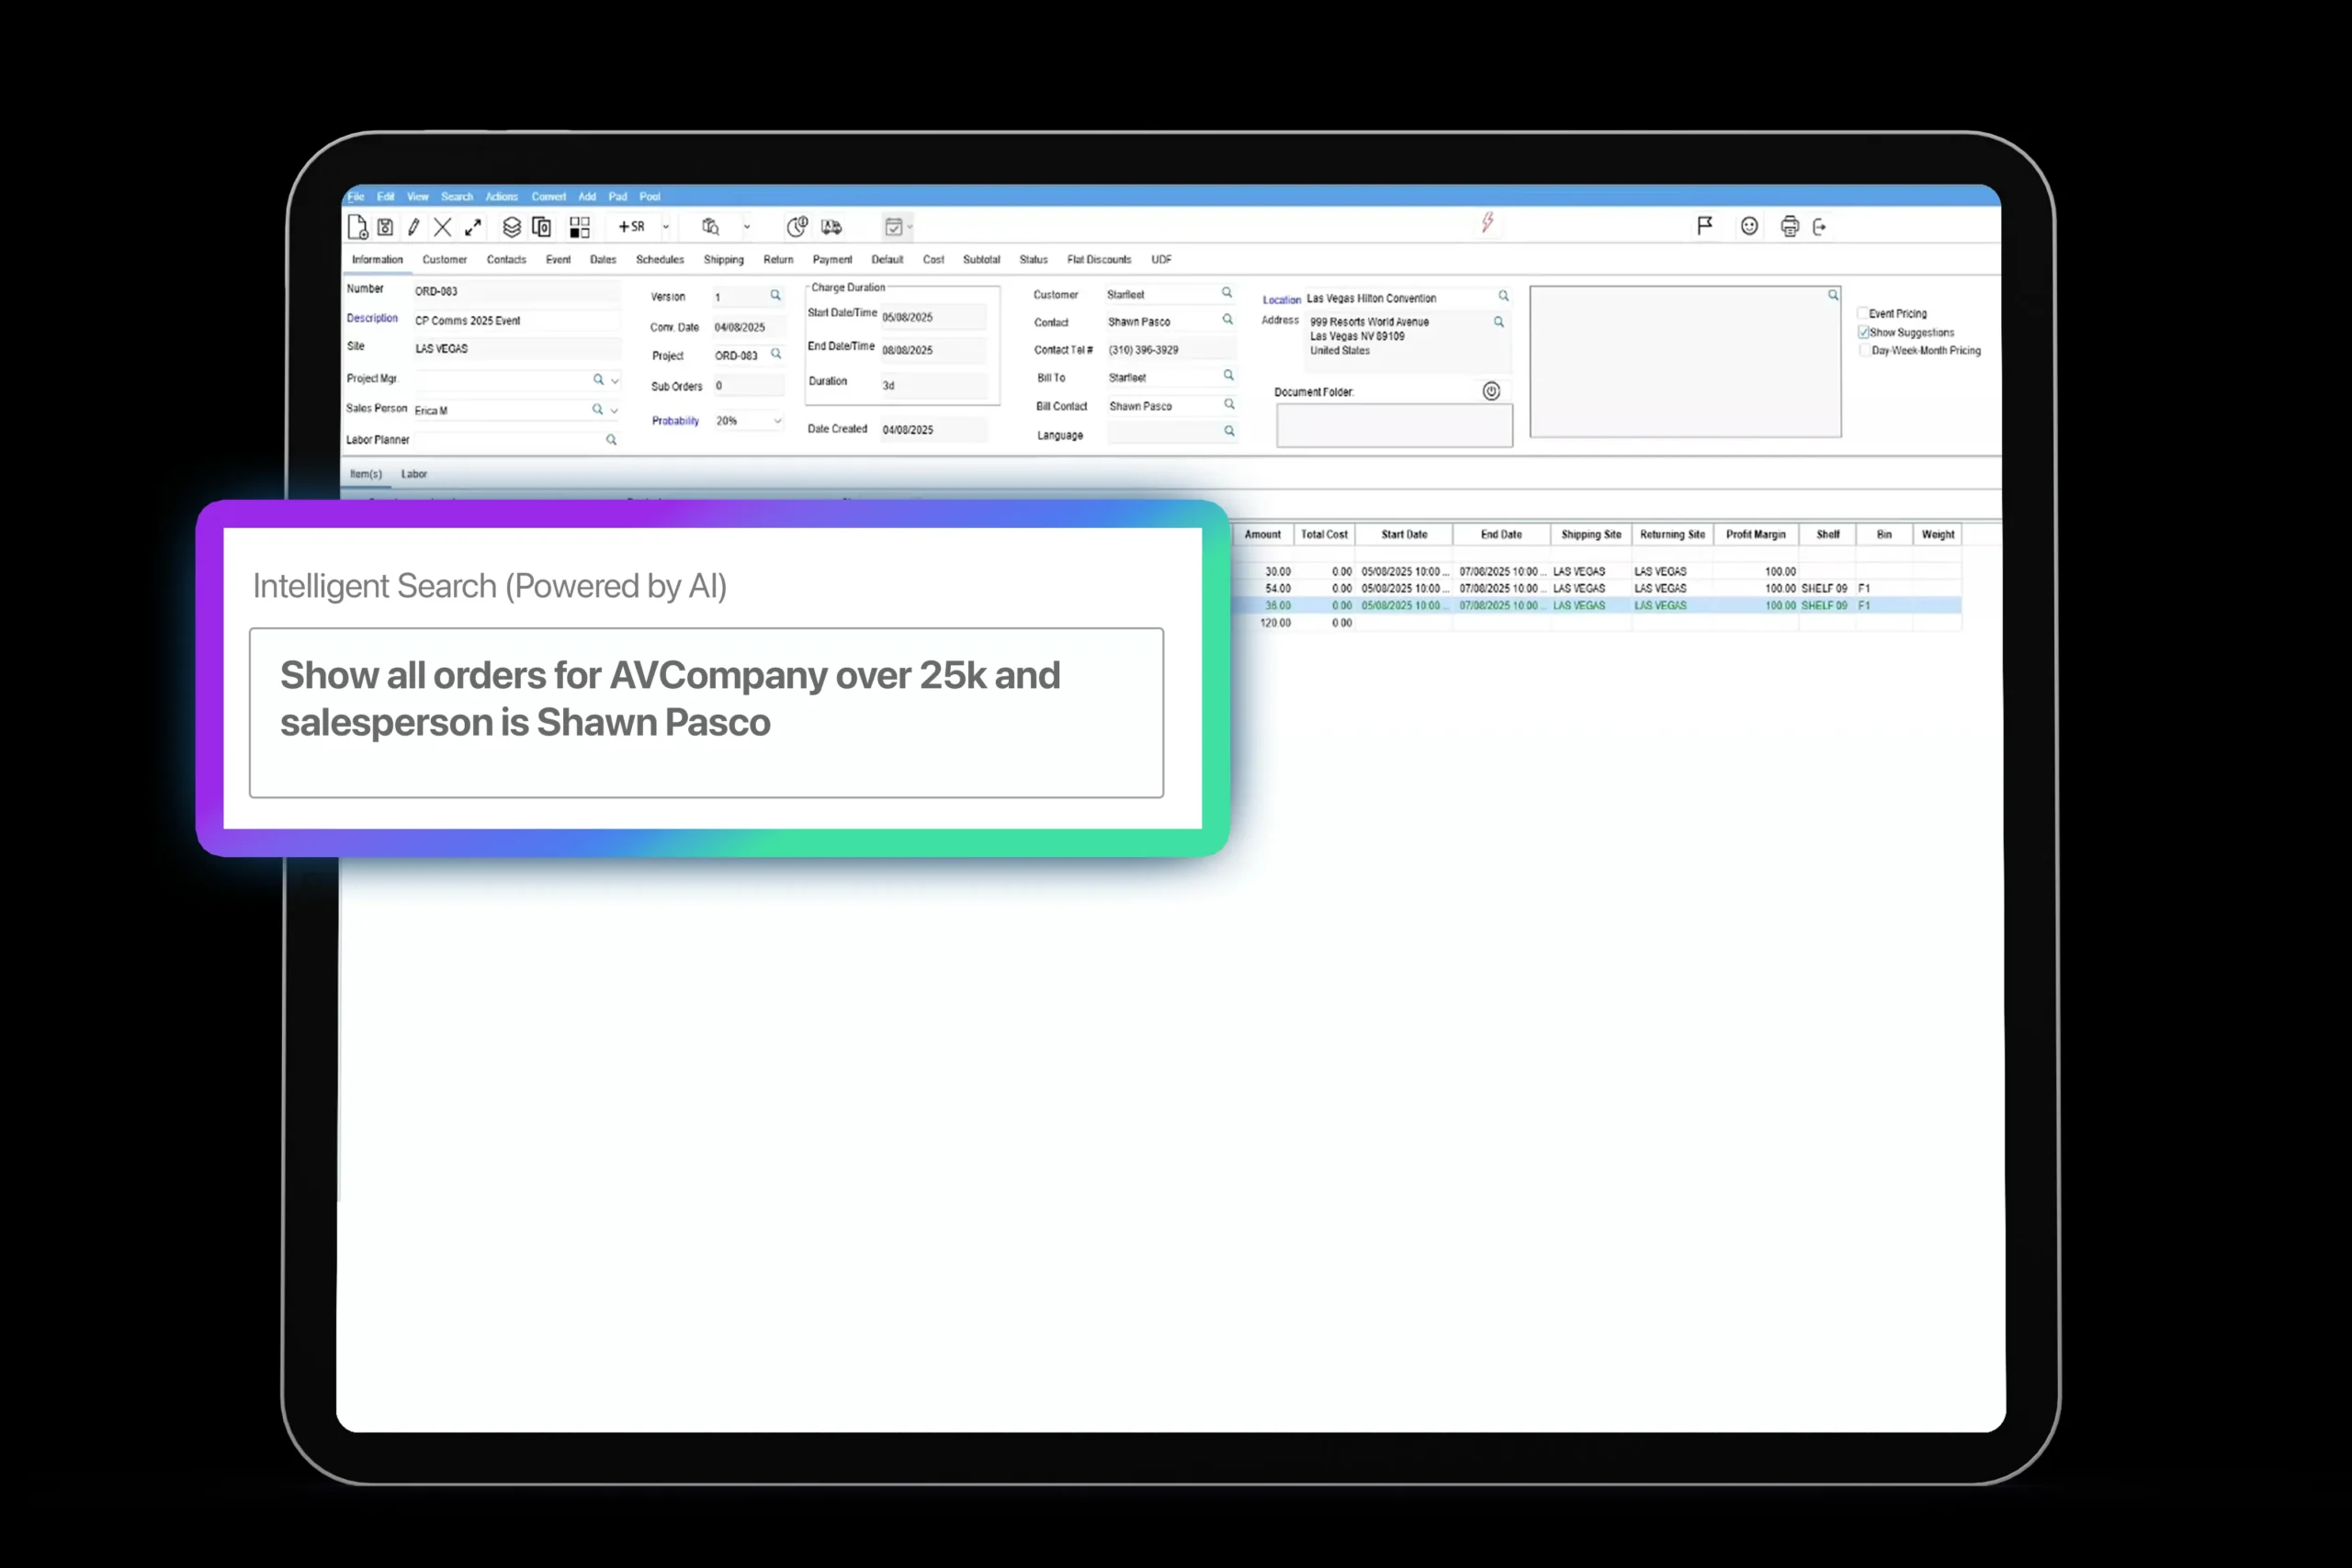This screenshot has height=1568, width=2352.
Task: Click the Labor tab below the form
Action: click(414, 474)
